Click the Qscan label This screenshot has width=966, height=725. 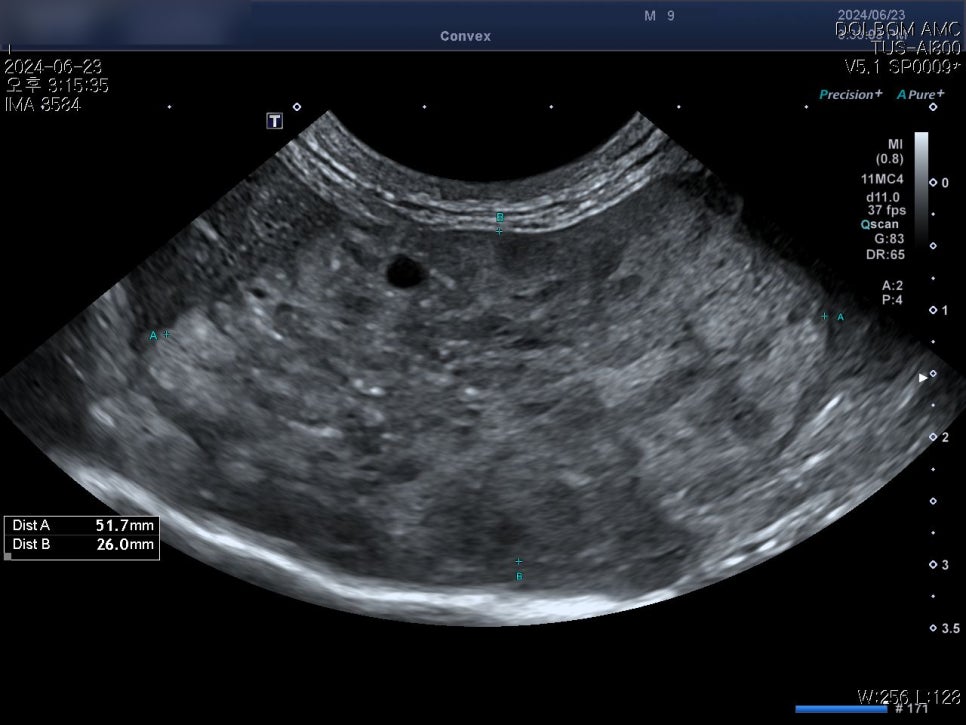[879, 224]
